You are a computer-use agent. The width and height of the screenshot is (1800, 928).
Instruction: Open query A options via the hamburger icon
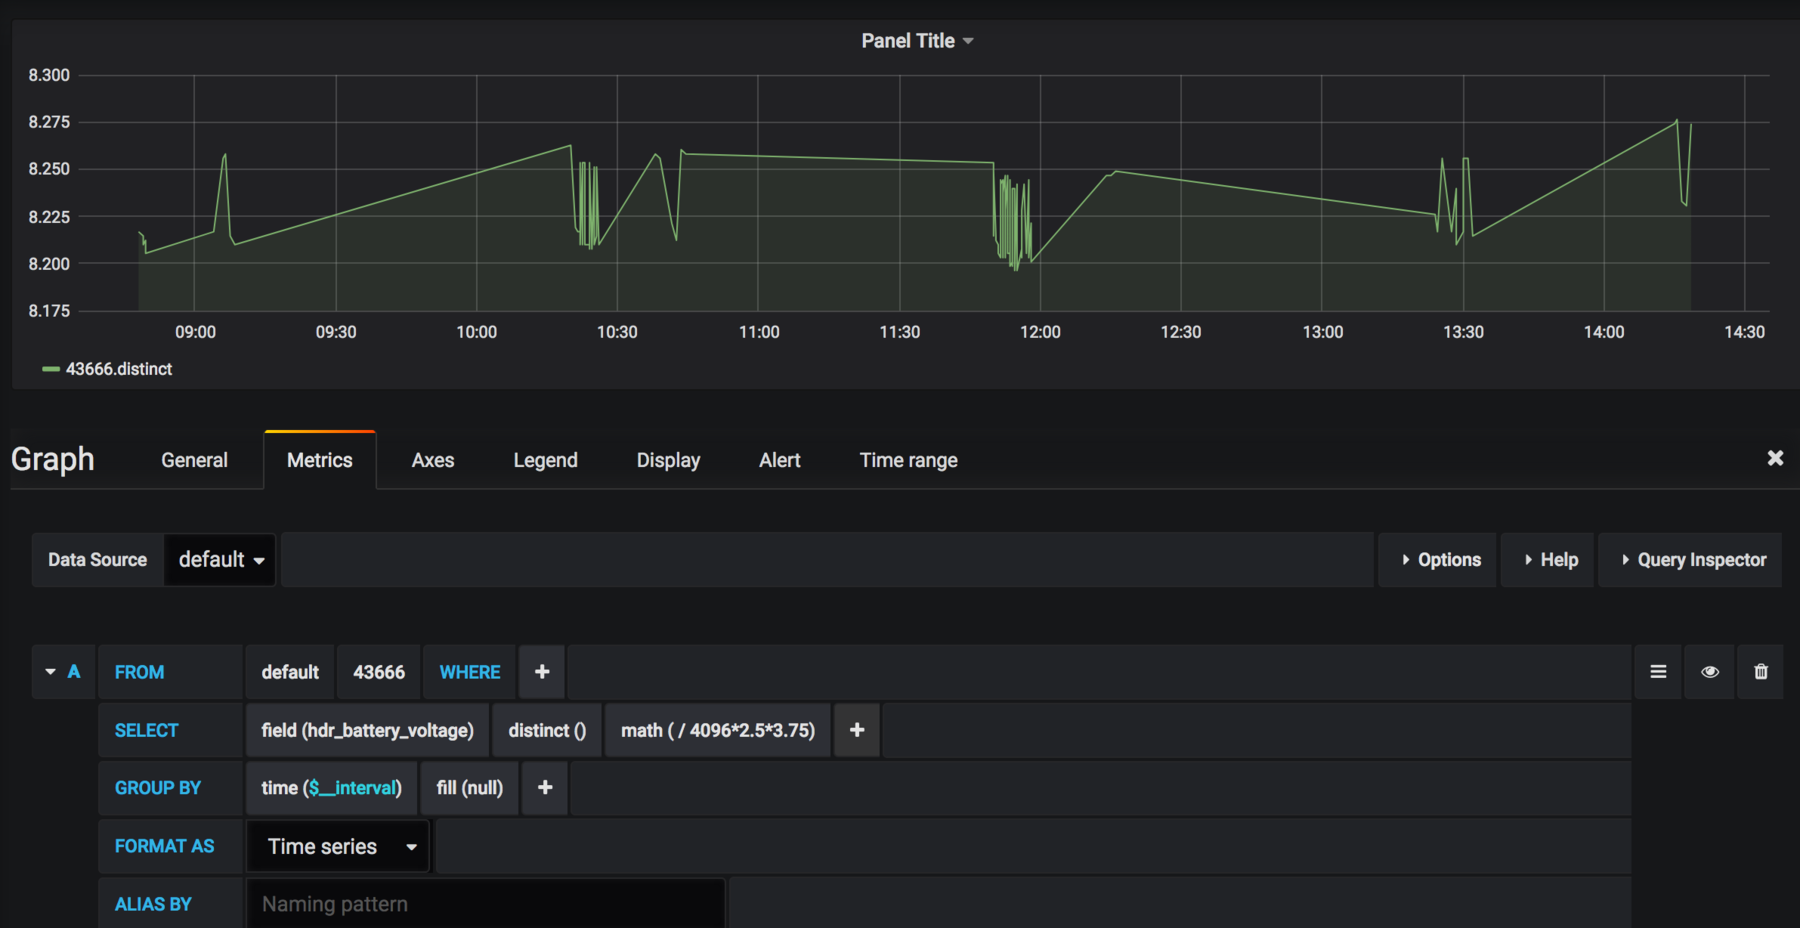(1657, 671)
